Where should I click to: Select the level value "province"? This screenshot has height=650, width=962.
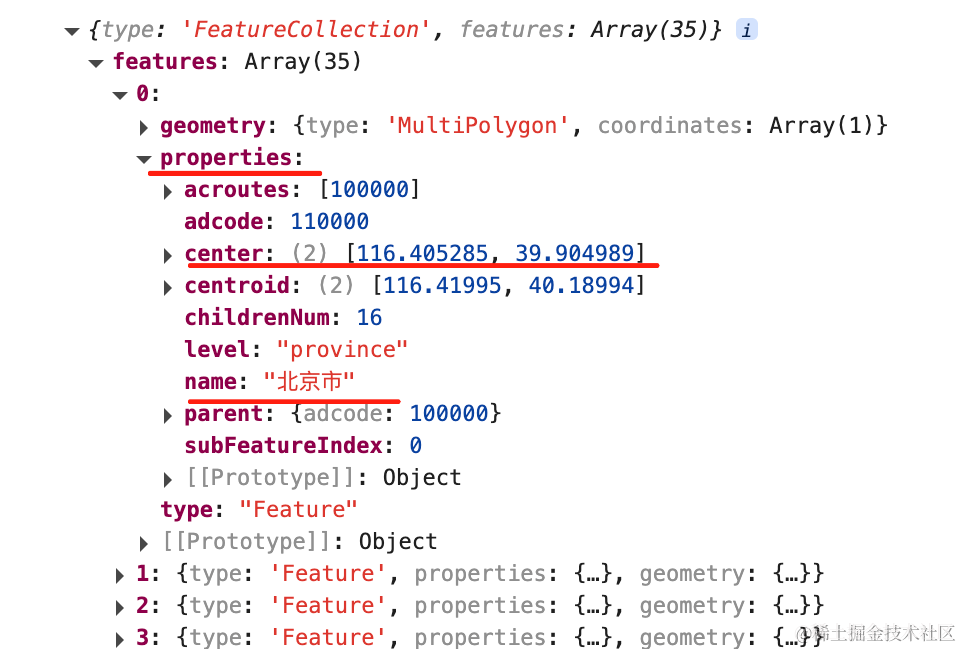pyautogui.click(x=342, y=349)
